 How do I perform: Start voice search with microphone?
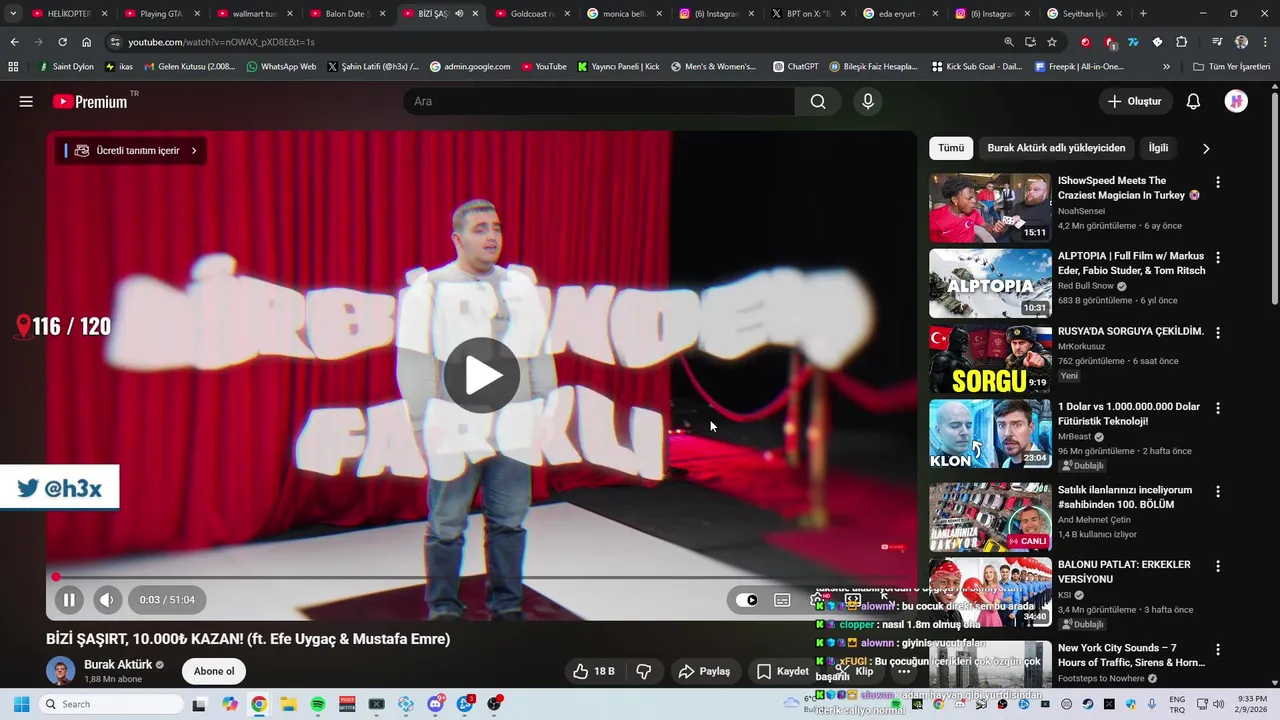tap(867, 101)
